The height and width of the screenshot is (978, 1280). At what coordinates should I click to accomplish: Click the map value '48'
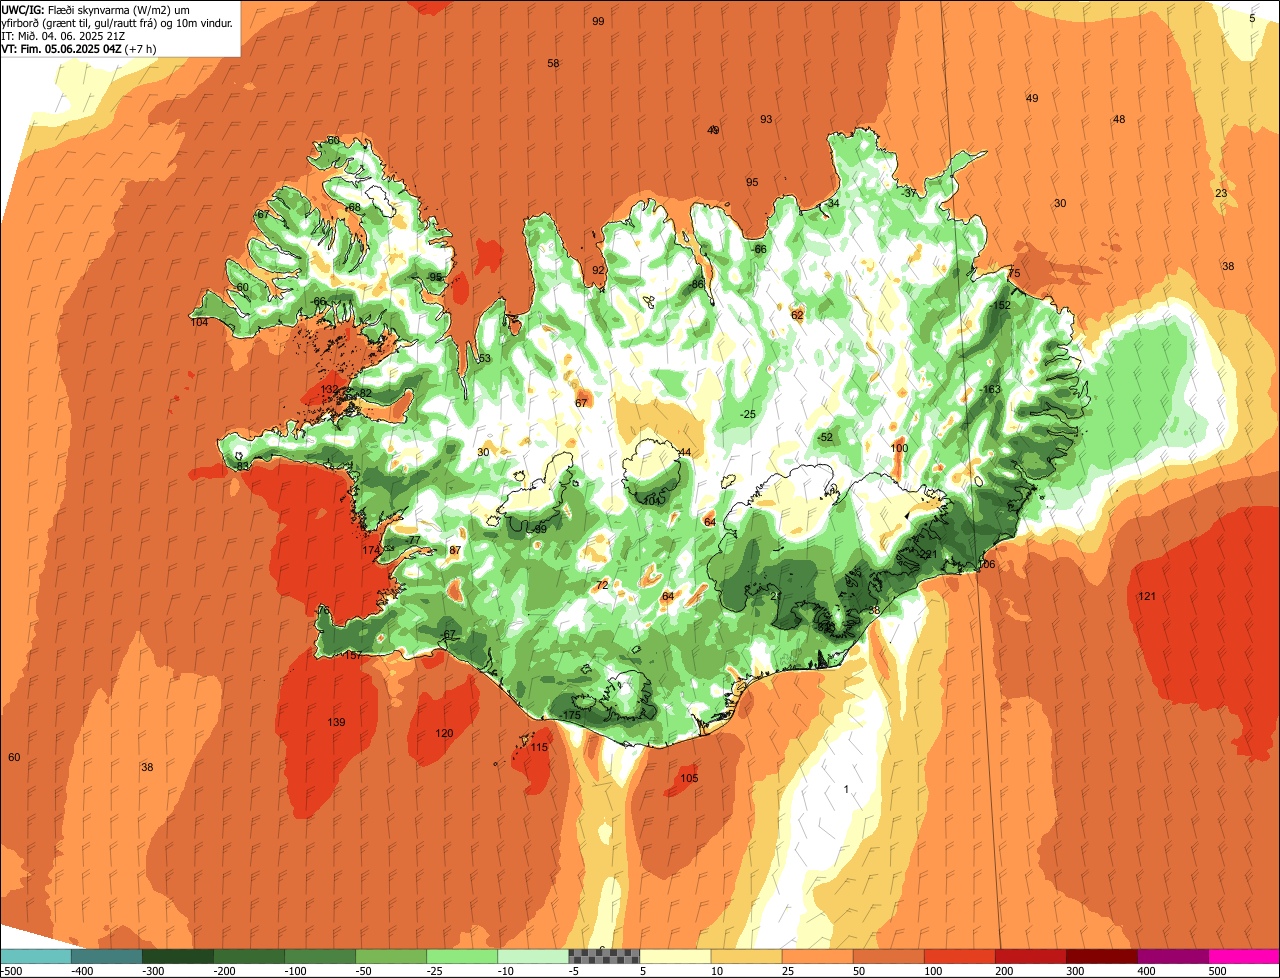1119,119
